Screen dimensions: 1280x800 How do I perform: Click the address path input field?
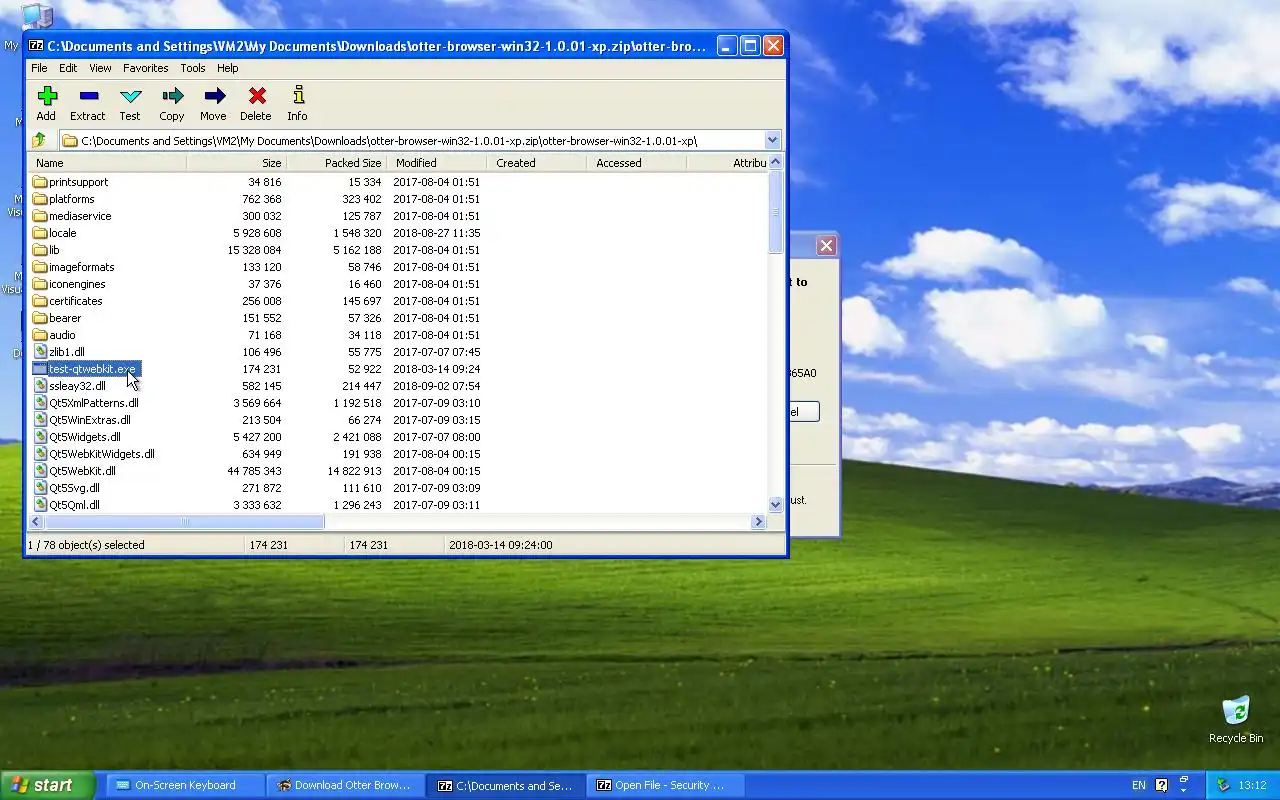click(x=412, y=141)
